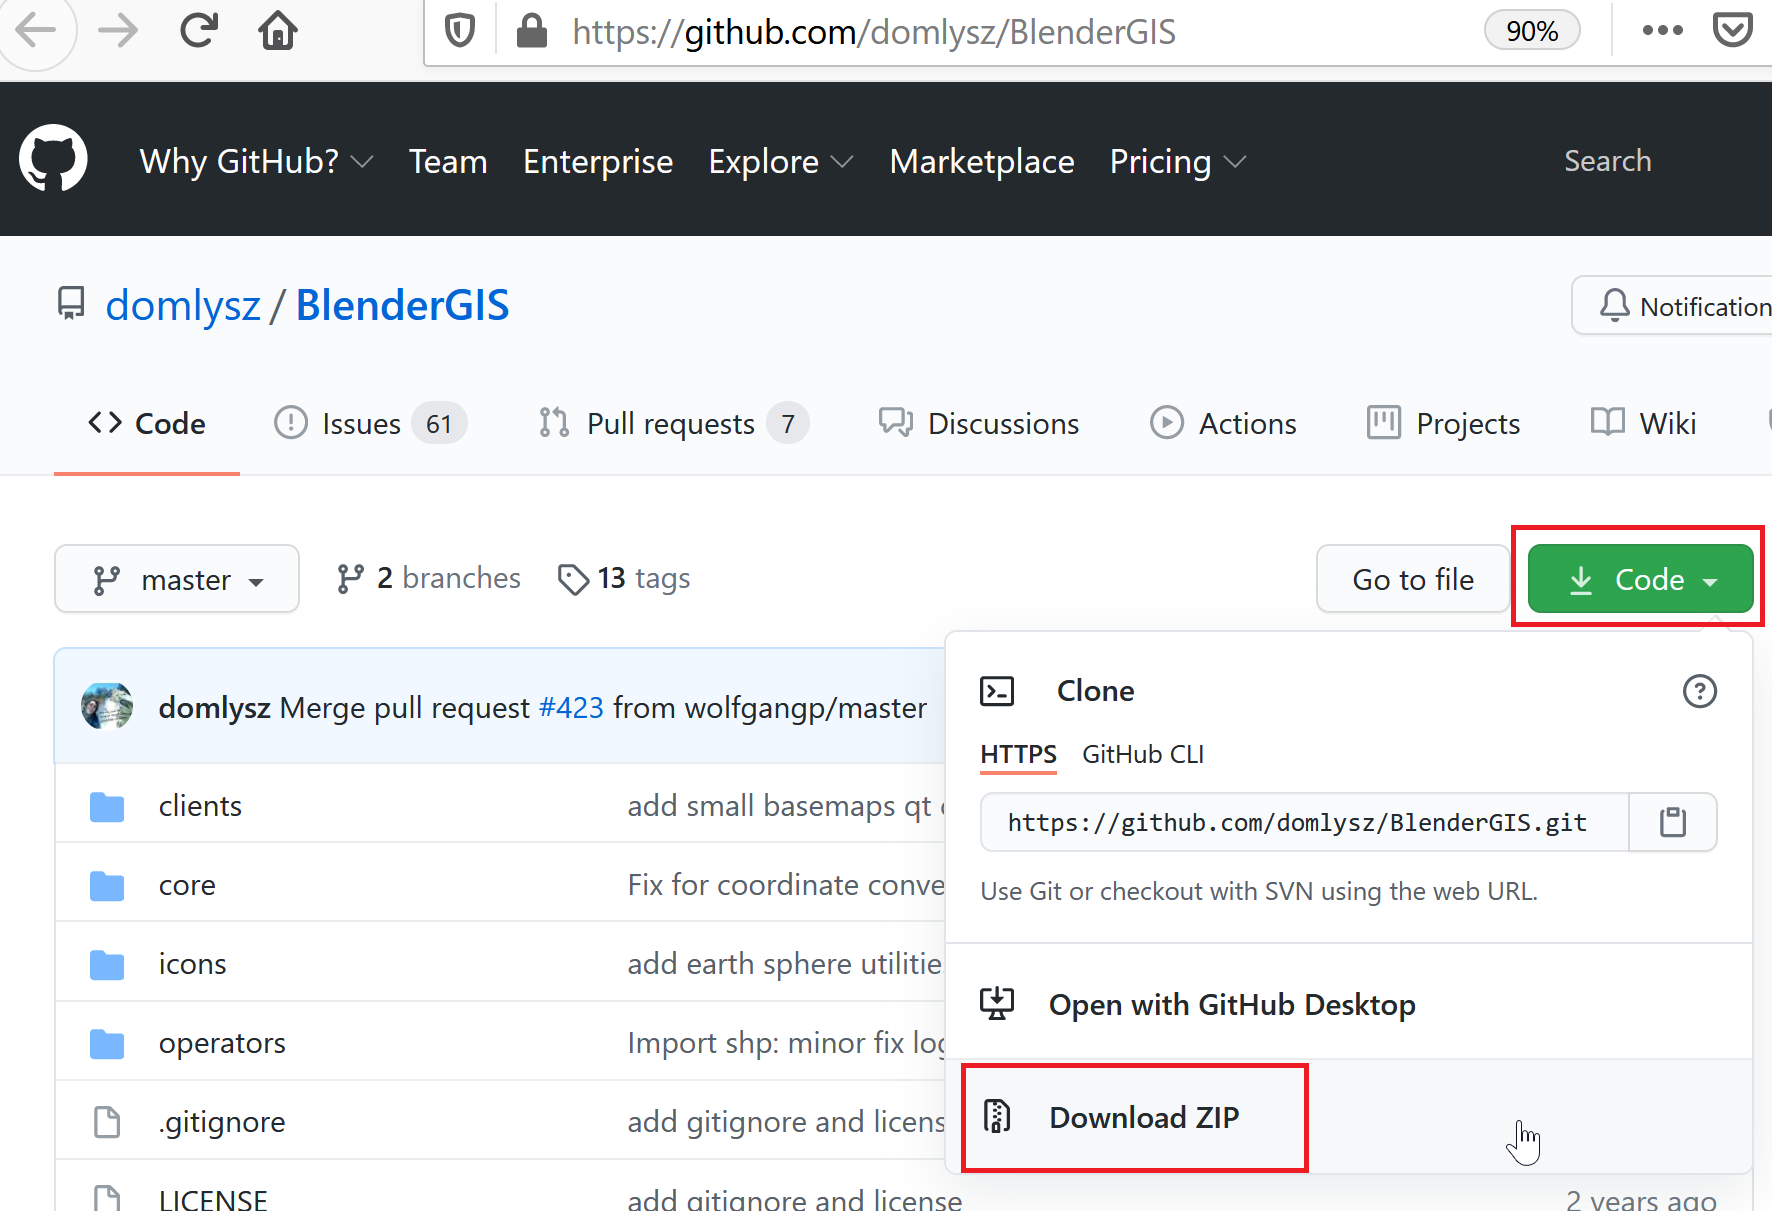The height and width of the screenshot is (1211, 1772).
Task: Expand the Why GitHub? menu
Action: 257,161
